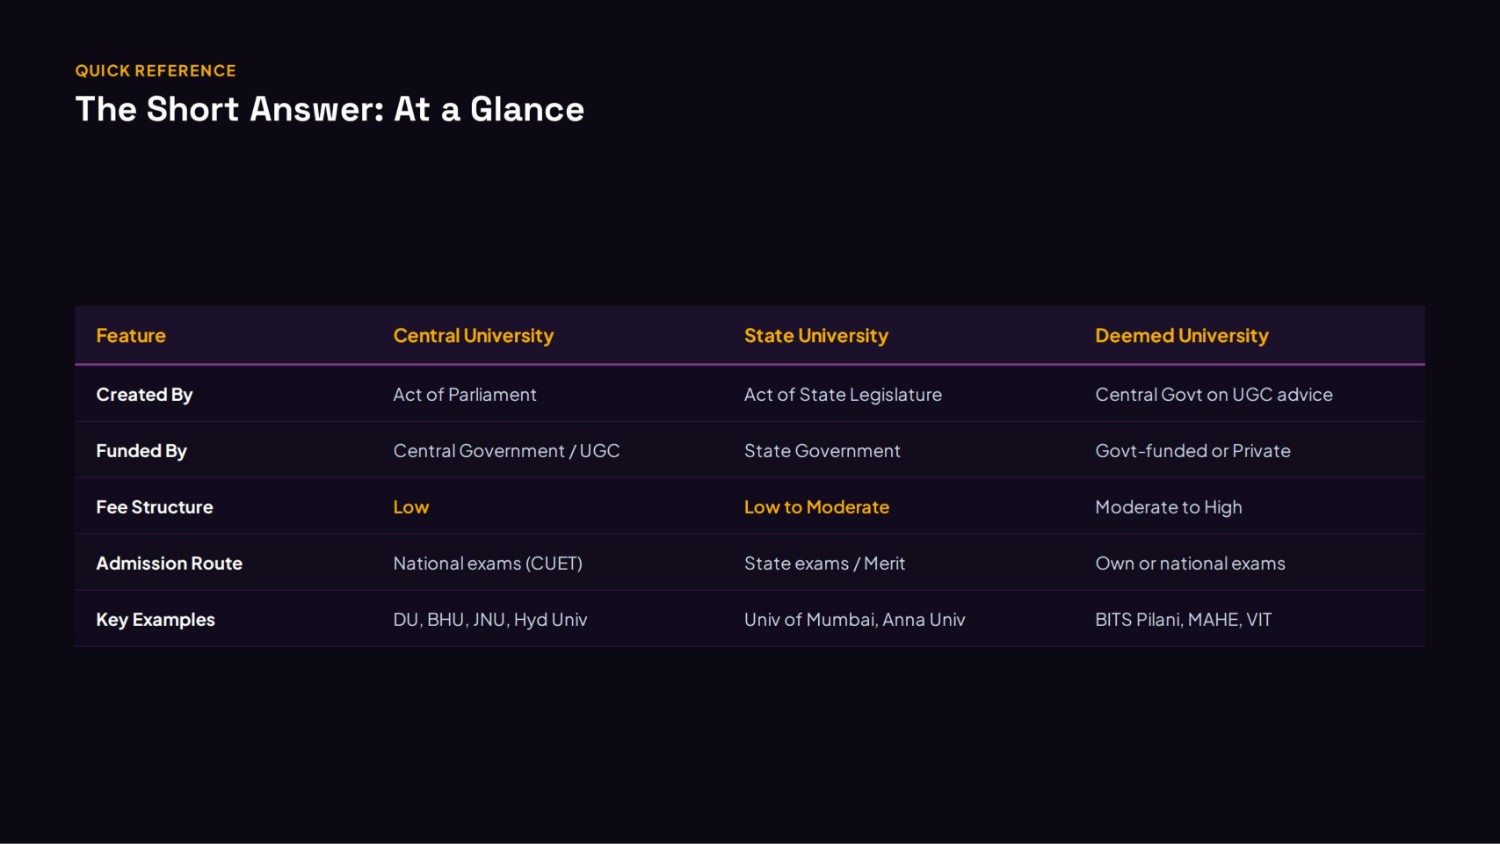Viewport: 1500px width, 844px height.
Task: Select the 'Created By' row label
Action: (144, 395)
